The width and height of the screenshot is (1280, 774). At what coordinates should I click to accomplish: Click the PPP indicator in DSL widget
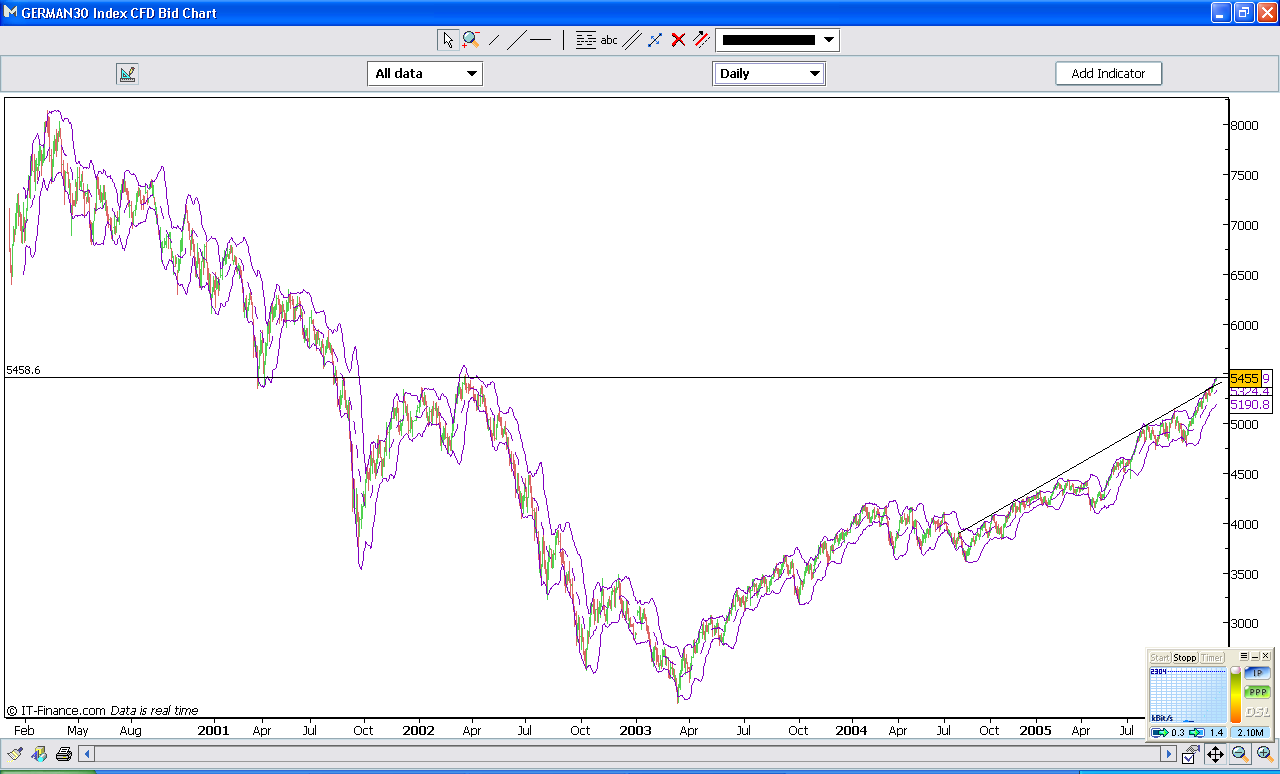click(x=1257, y=692)
